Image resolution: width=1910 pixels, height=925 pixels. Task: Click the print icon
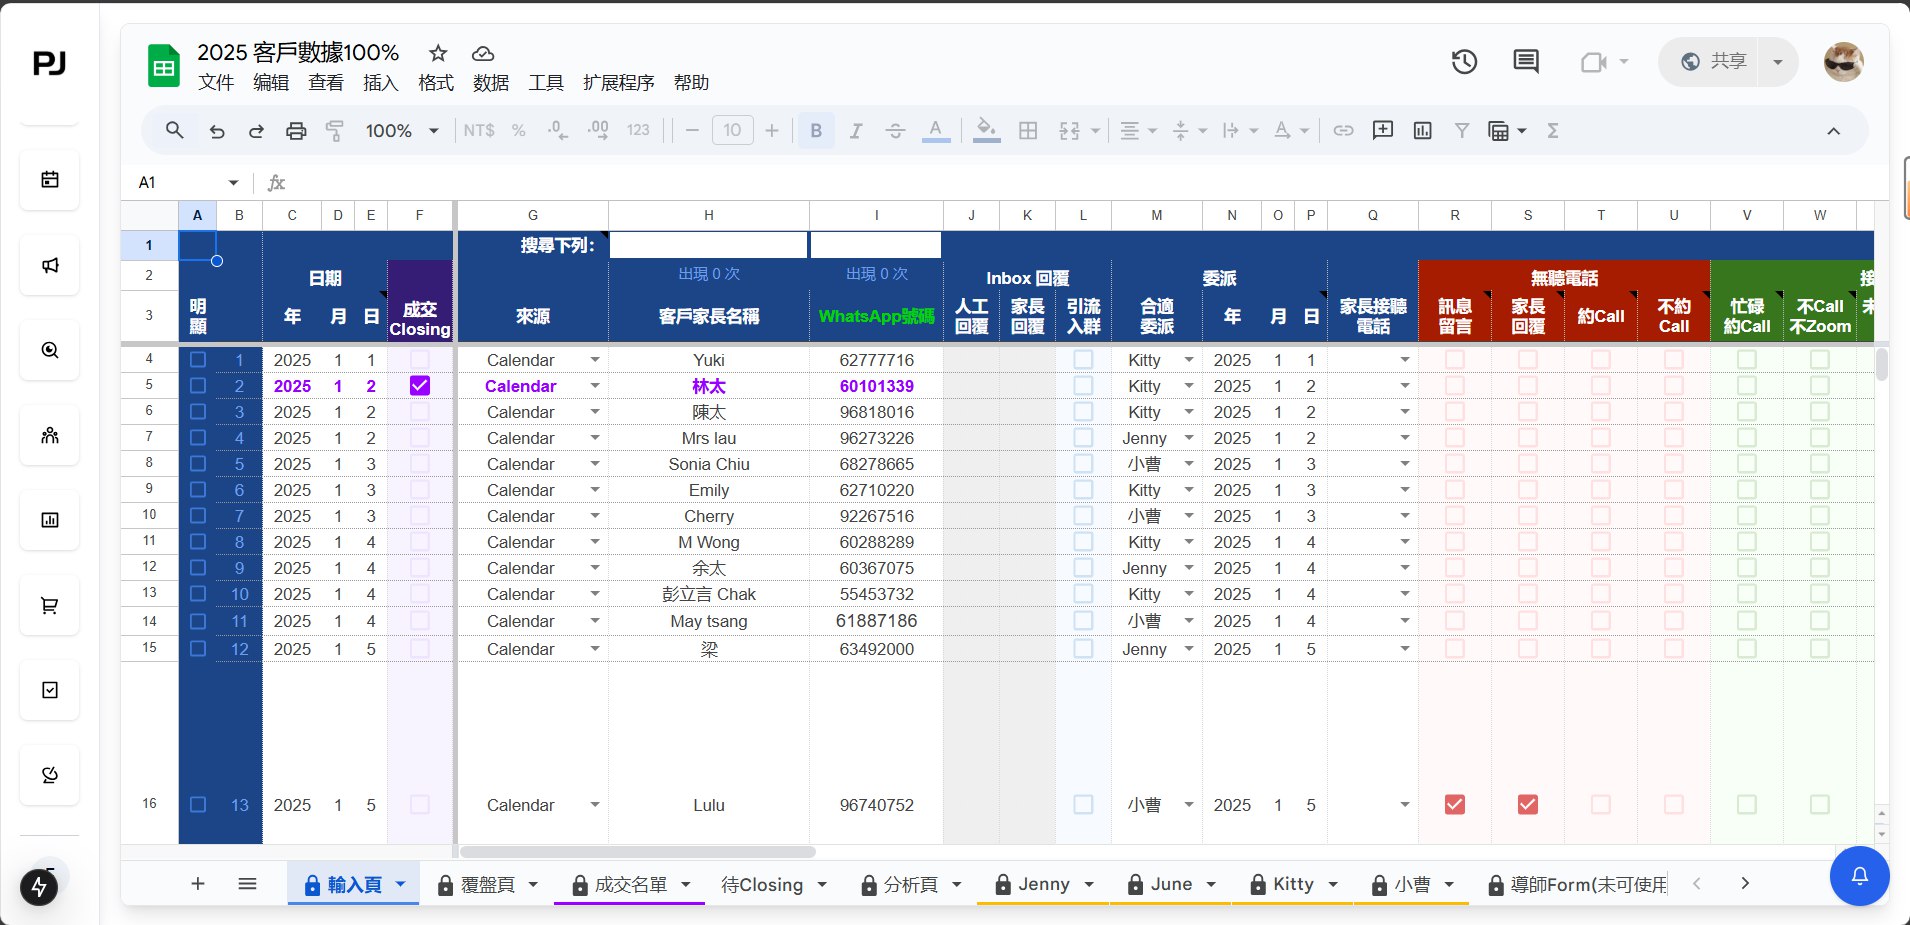tap(296, 130)
